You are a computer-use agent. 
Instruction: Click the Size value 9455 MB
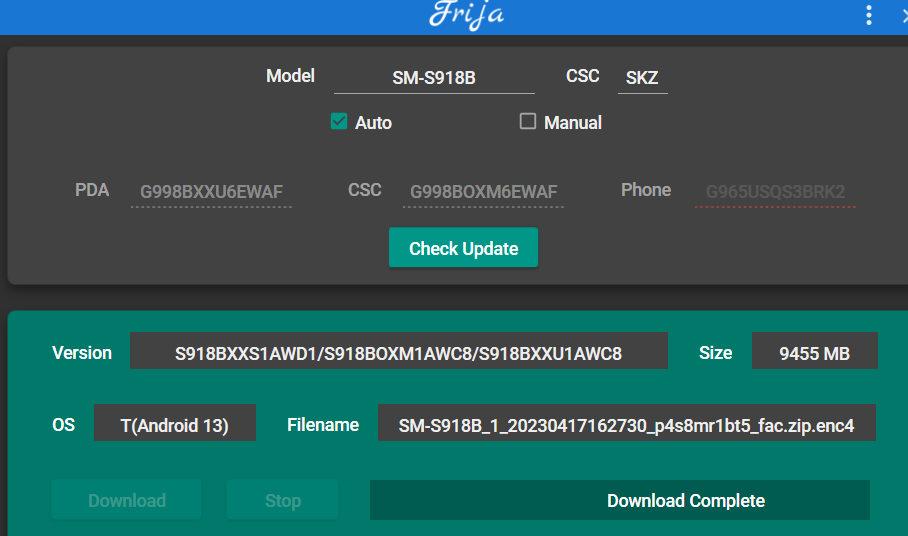[x=815, y=351]
